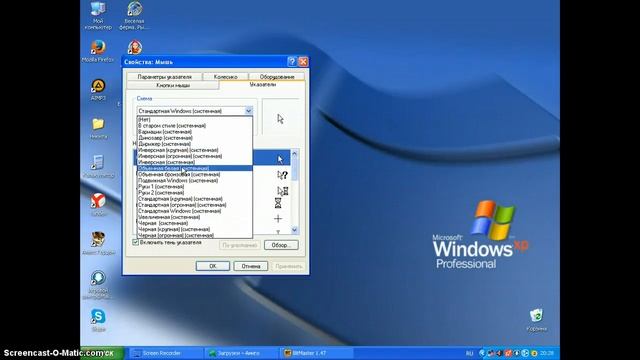The width and height of the screenshot is (640, 360).
Task: Select the Корзина recycle bin icon
Action: point(536,320)
